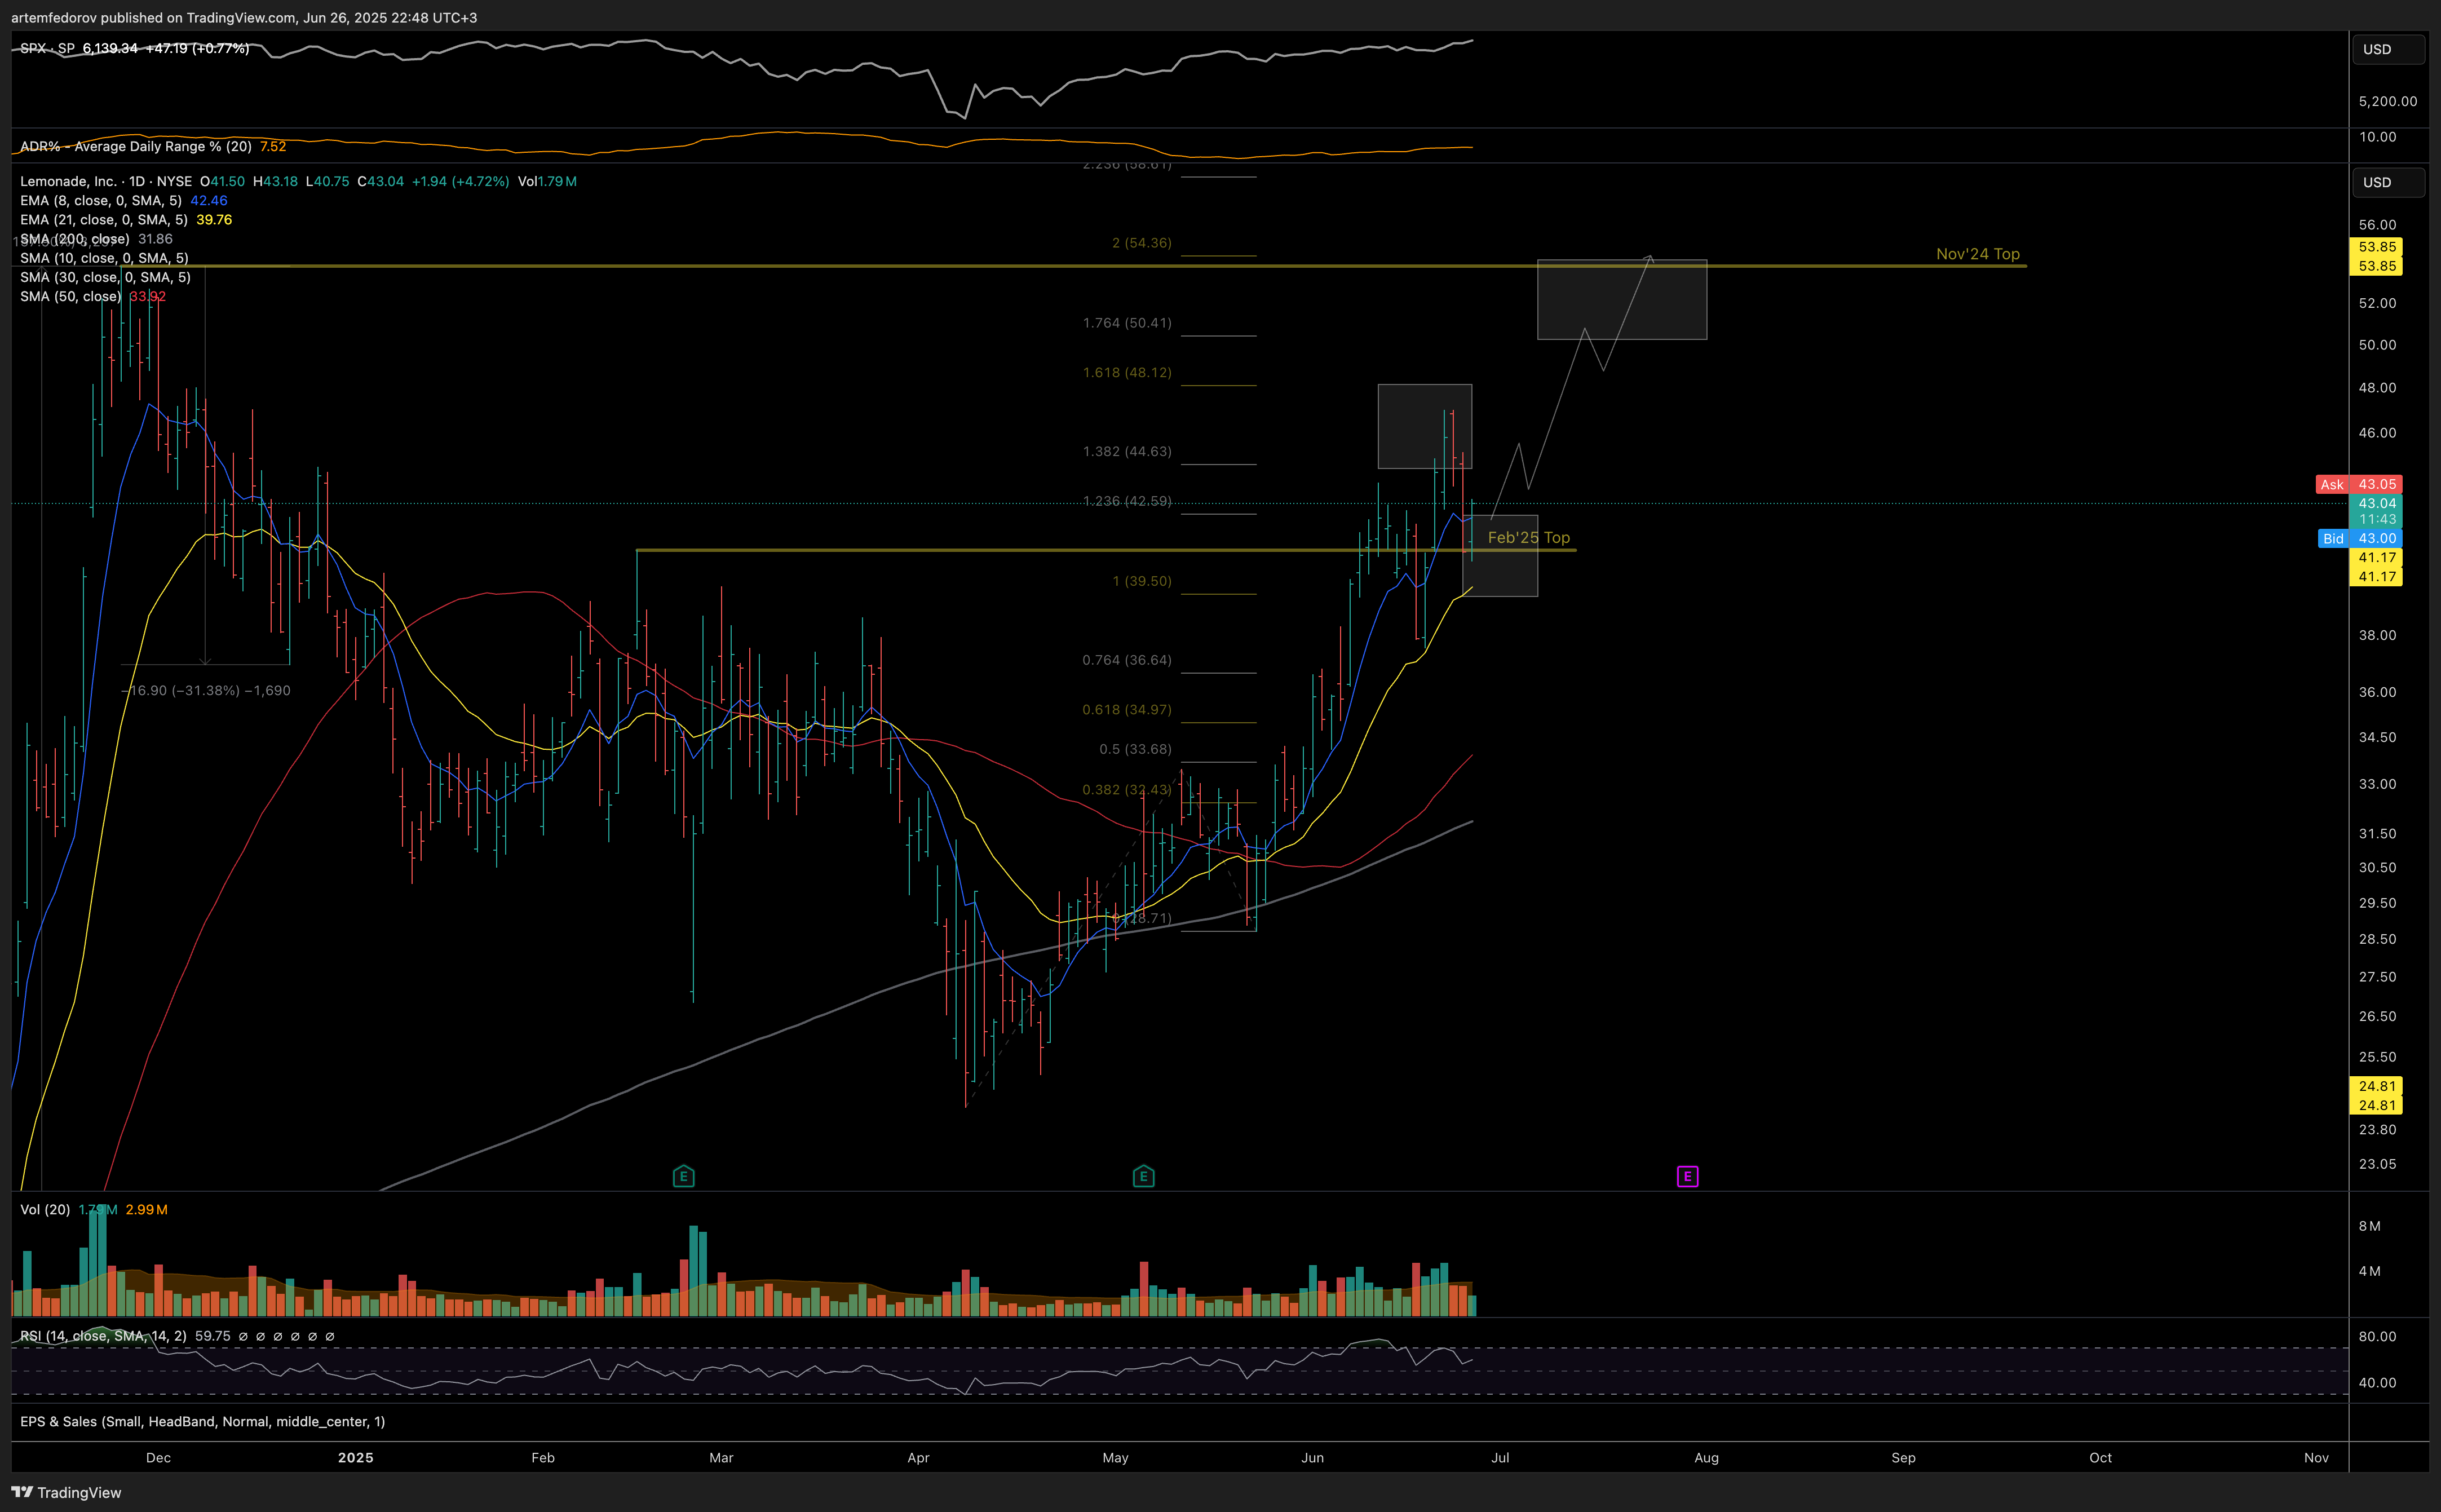Screen dimensions: 2441x1512
Task: Click the 0.618 (34.97) Fibonacci level label
Action: pos(1127,709)
